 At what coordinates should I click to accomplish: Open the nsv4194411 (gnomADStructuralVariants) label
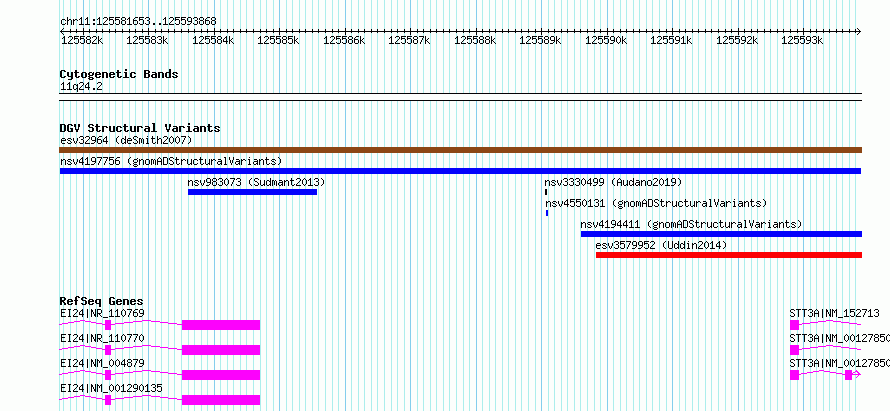tap(691, 224)
